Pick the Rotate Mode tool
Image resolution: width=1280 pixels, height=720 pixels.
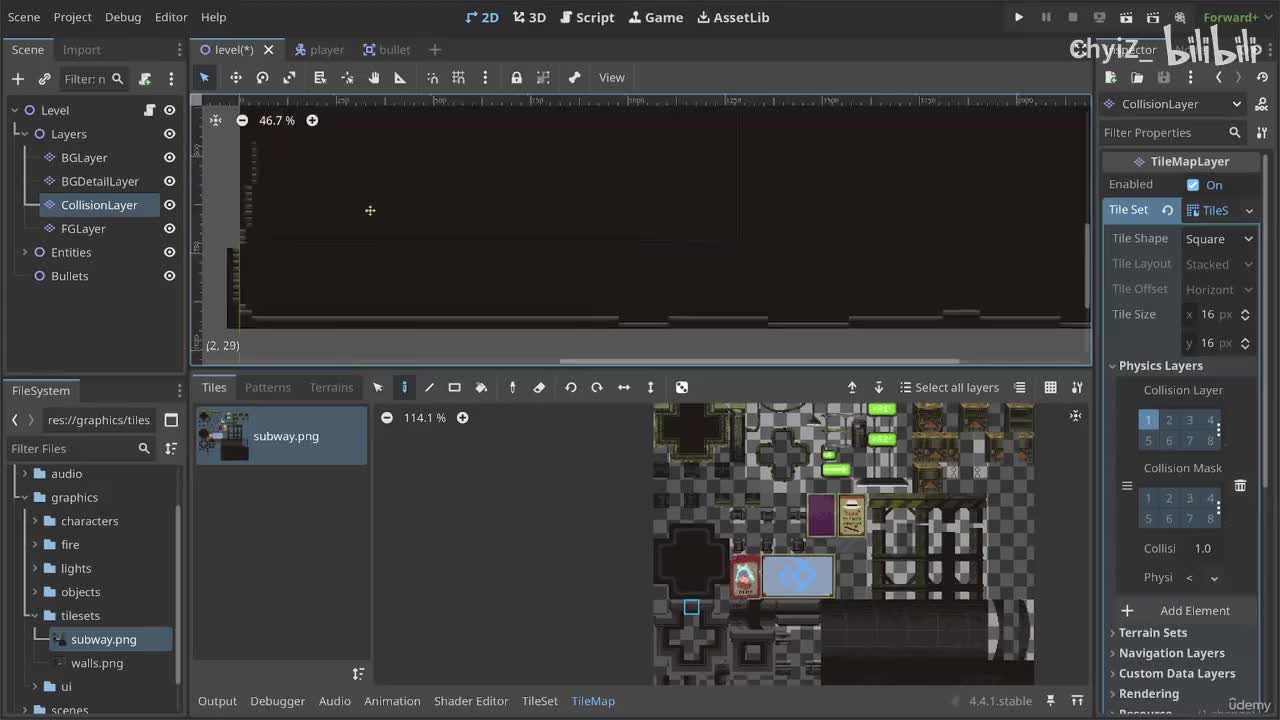point(262,78)
